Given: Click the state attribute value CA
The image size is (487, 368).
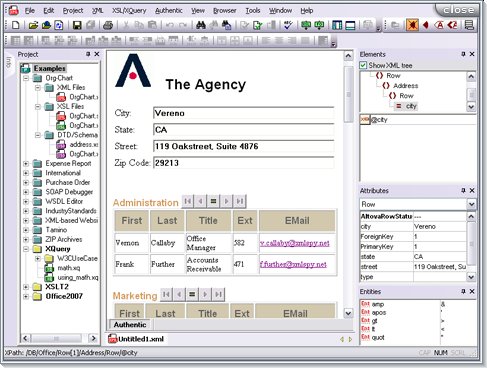Looking at the screenshot, I should point(440,257).
